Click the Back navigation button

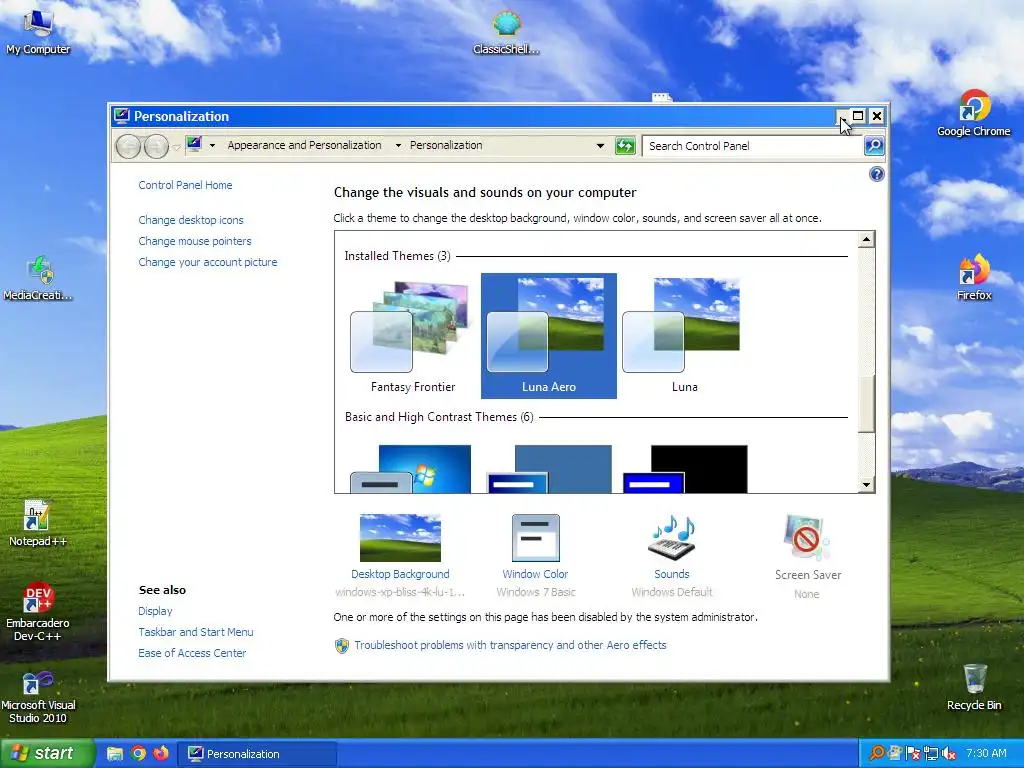[x=129, y=146]
